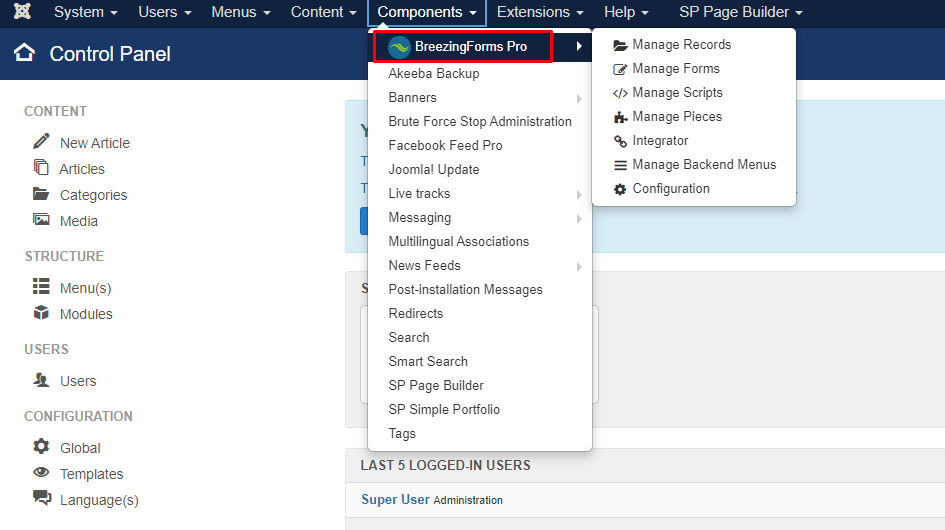This screenshot has width=945, height=530.
Task: Click the Media image icon
Action: click(41, 219)
